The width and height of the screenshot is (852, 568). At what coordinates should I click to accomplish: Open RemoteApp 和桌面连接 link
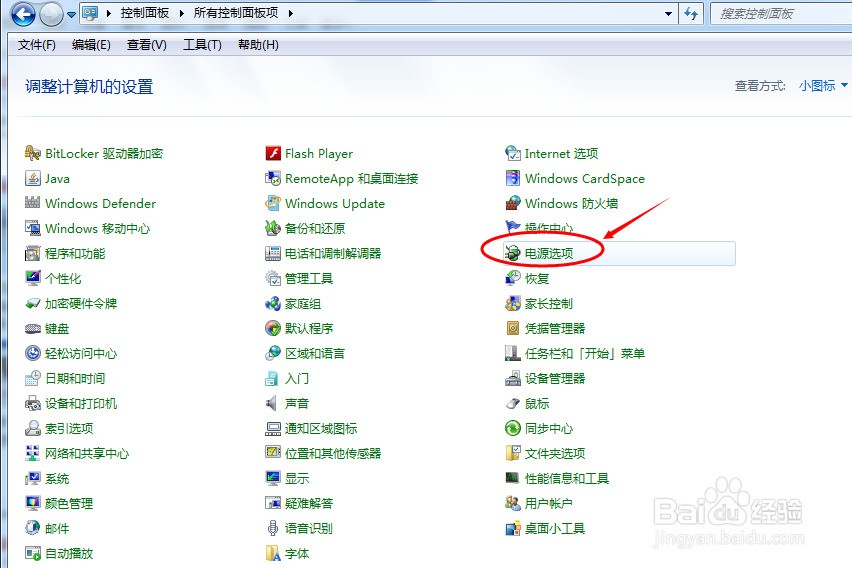(x=352, y=178)
